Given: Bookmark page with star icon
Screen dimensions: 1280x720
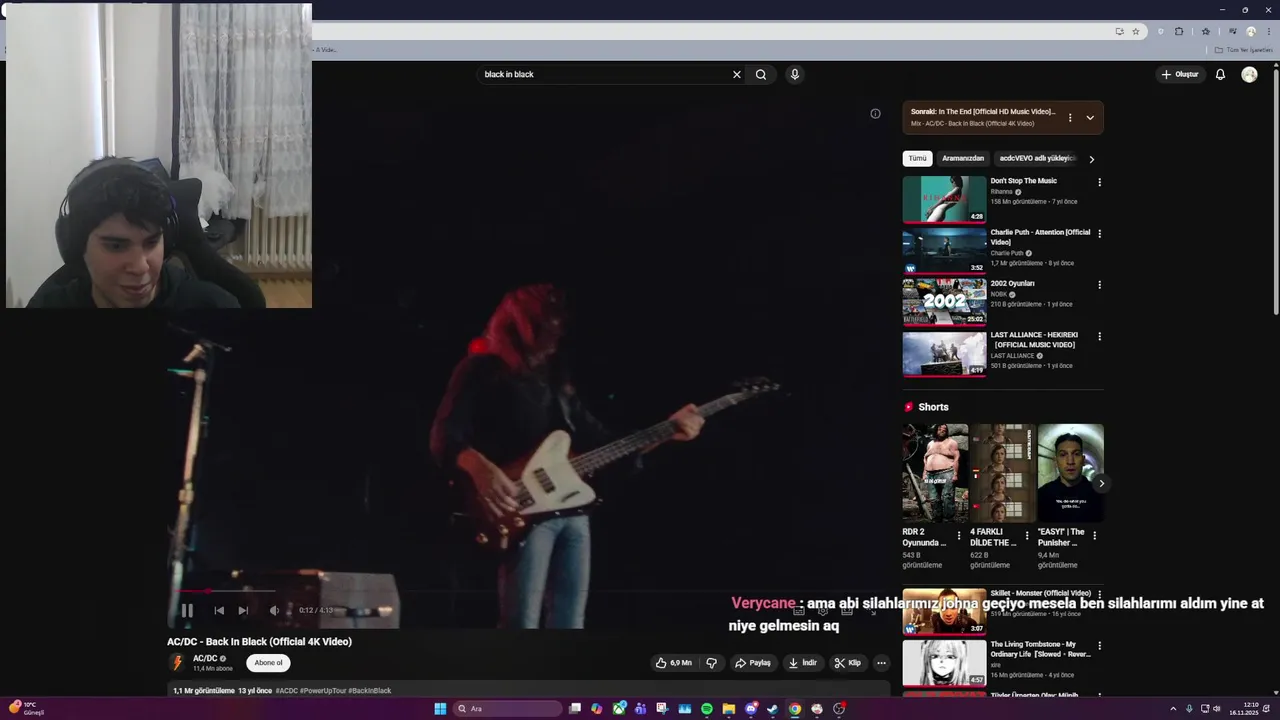Looking at the screenshot, I should coord(1135,31).
